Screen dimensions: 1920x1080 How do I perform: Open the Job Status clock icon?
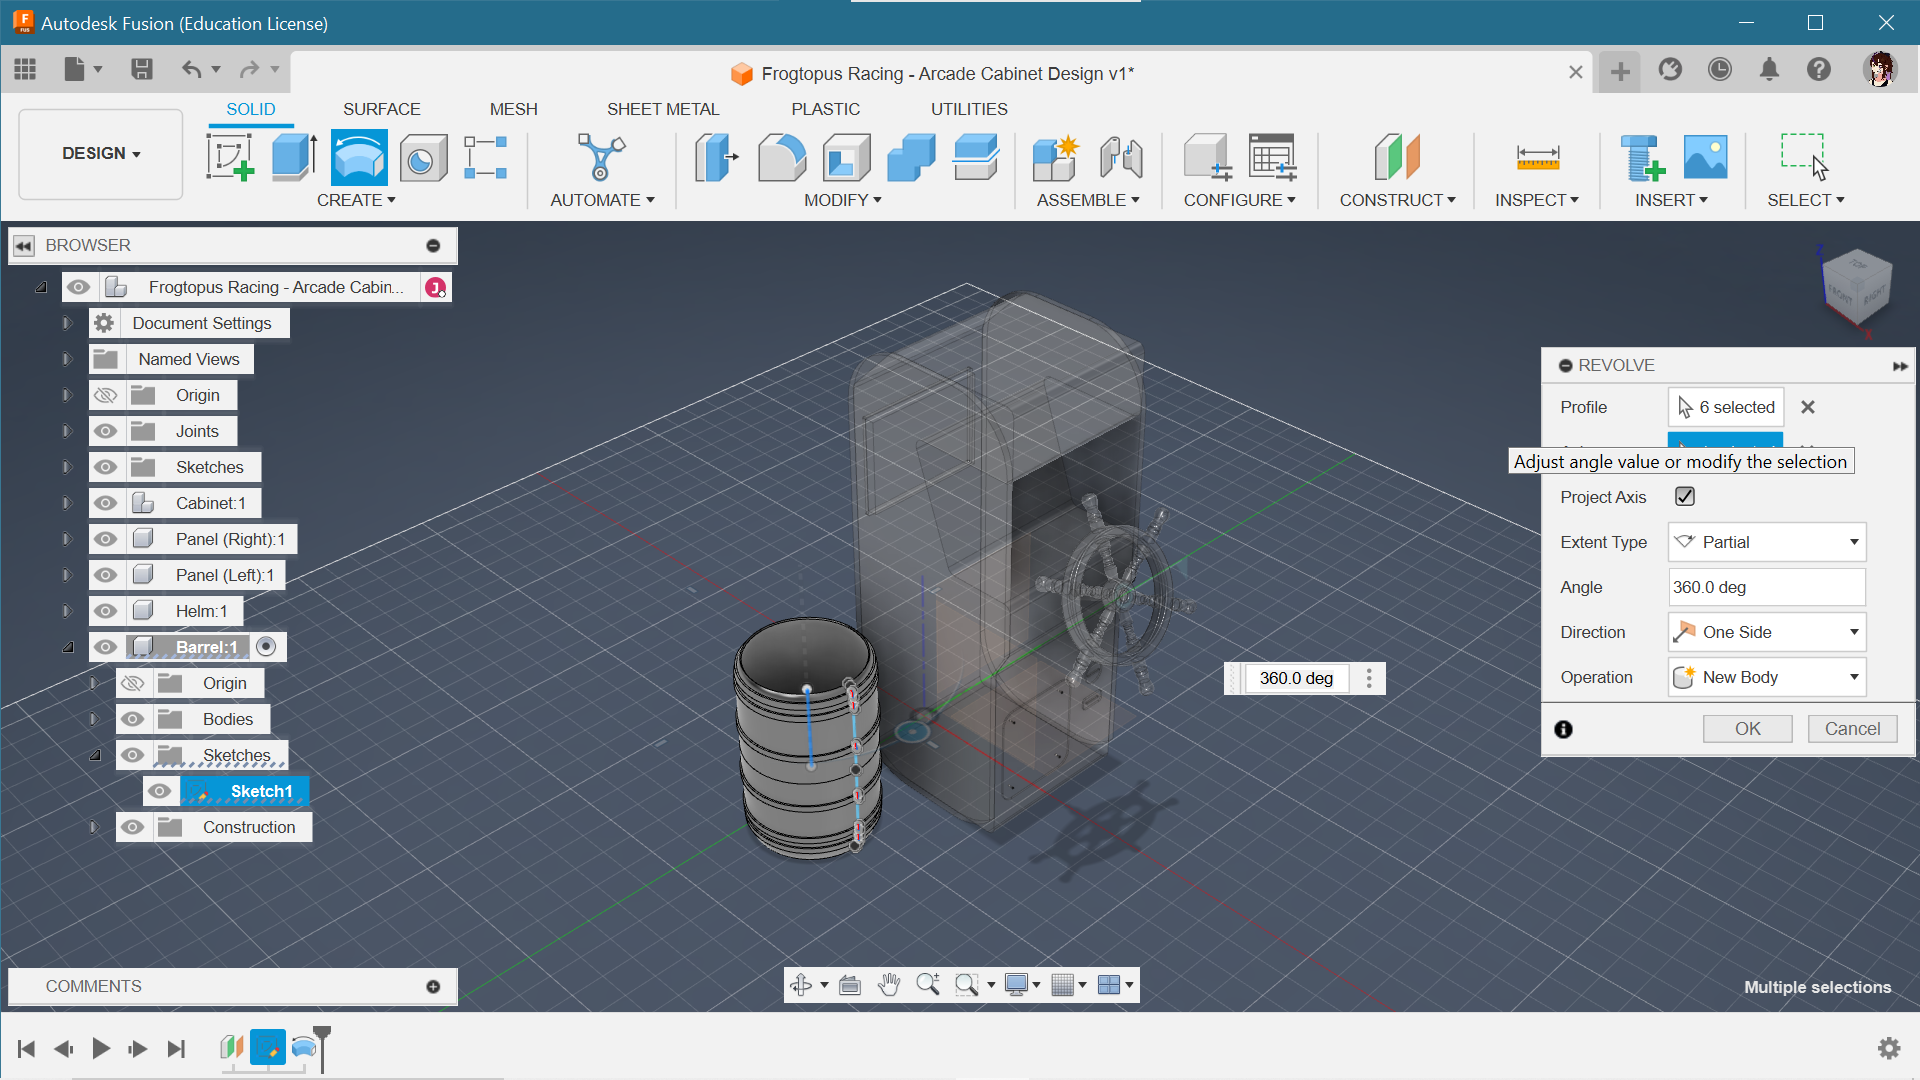pos(1720,69)
